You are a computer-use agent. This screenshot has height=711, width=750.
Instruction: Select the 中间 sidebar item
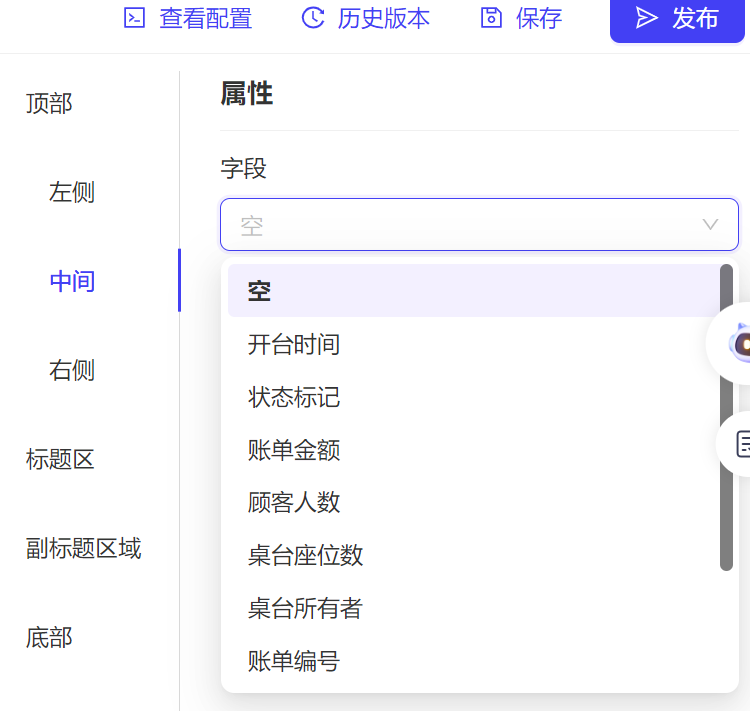click(72, 280)
